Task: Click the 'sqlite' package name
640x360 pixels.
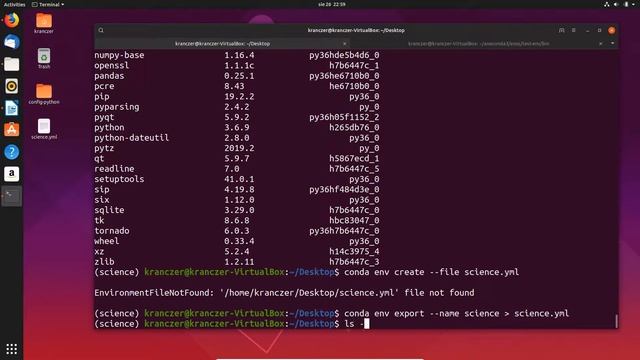Action: coord(109,210)
